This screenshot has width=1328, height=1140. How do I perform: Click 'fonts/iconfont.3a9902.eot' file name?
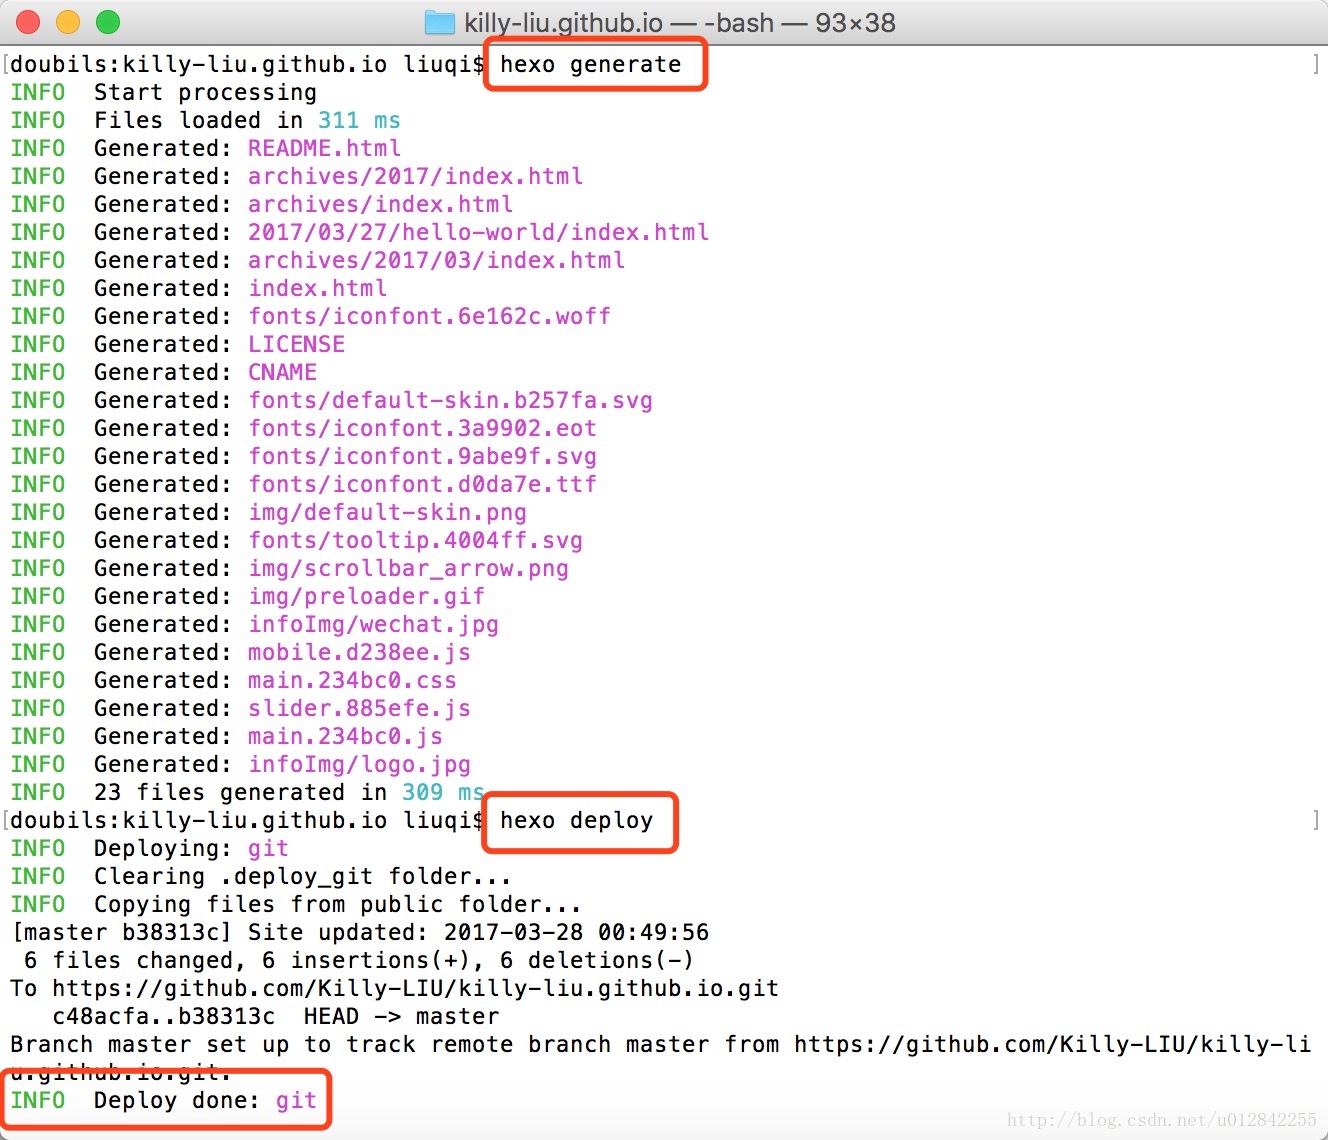click(x=423, y=429)
